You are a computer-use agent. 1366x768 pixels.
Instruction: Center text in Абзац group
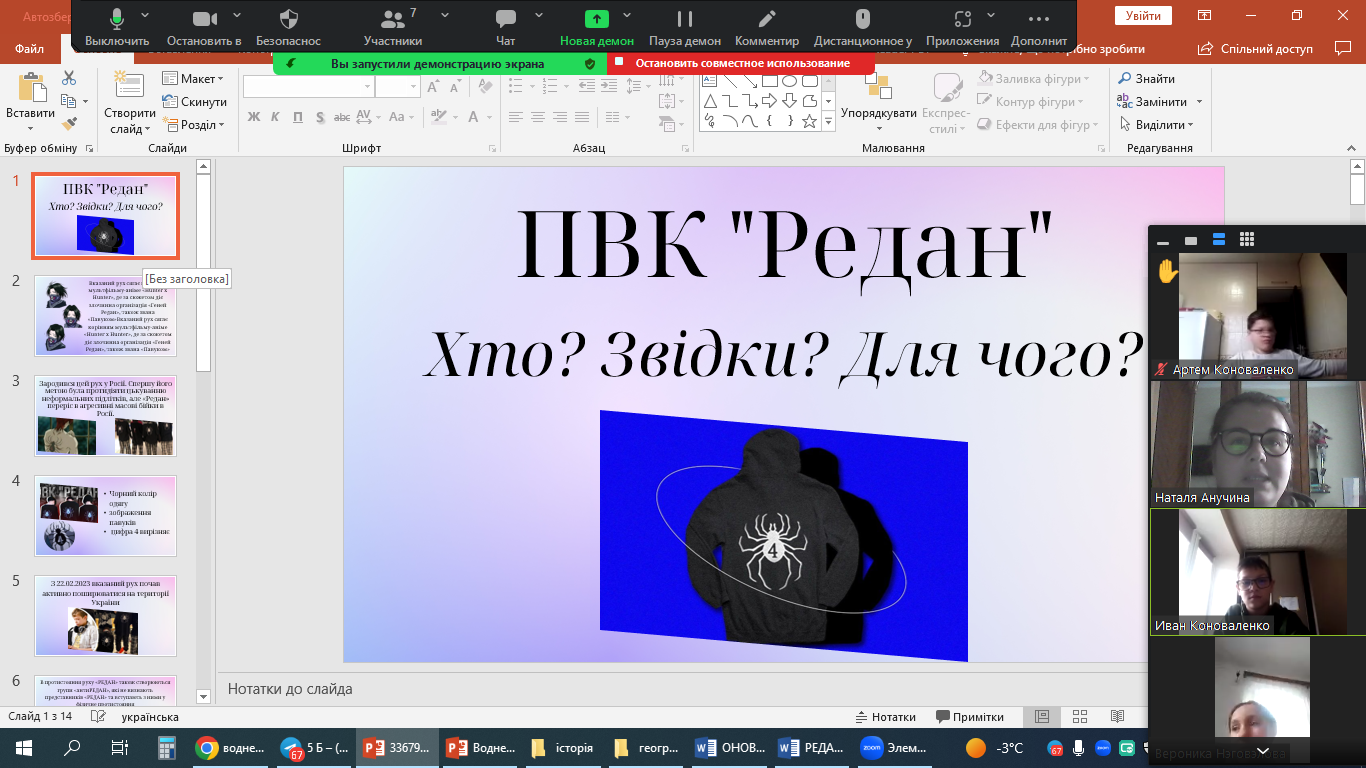[x=538, y=117]
